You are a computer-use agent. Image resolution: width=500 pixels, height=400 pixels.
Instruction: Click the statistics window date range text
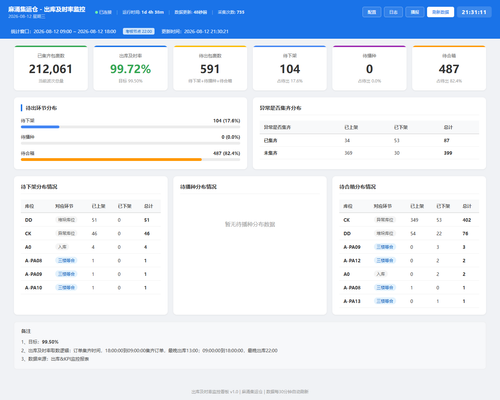[x=75, y=31]
